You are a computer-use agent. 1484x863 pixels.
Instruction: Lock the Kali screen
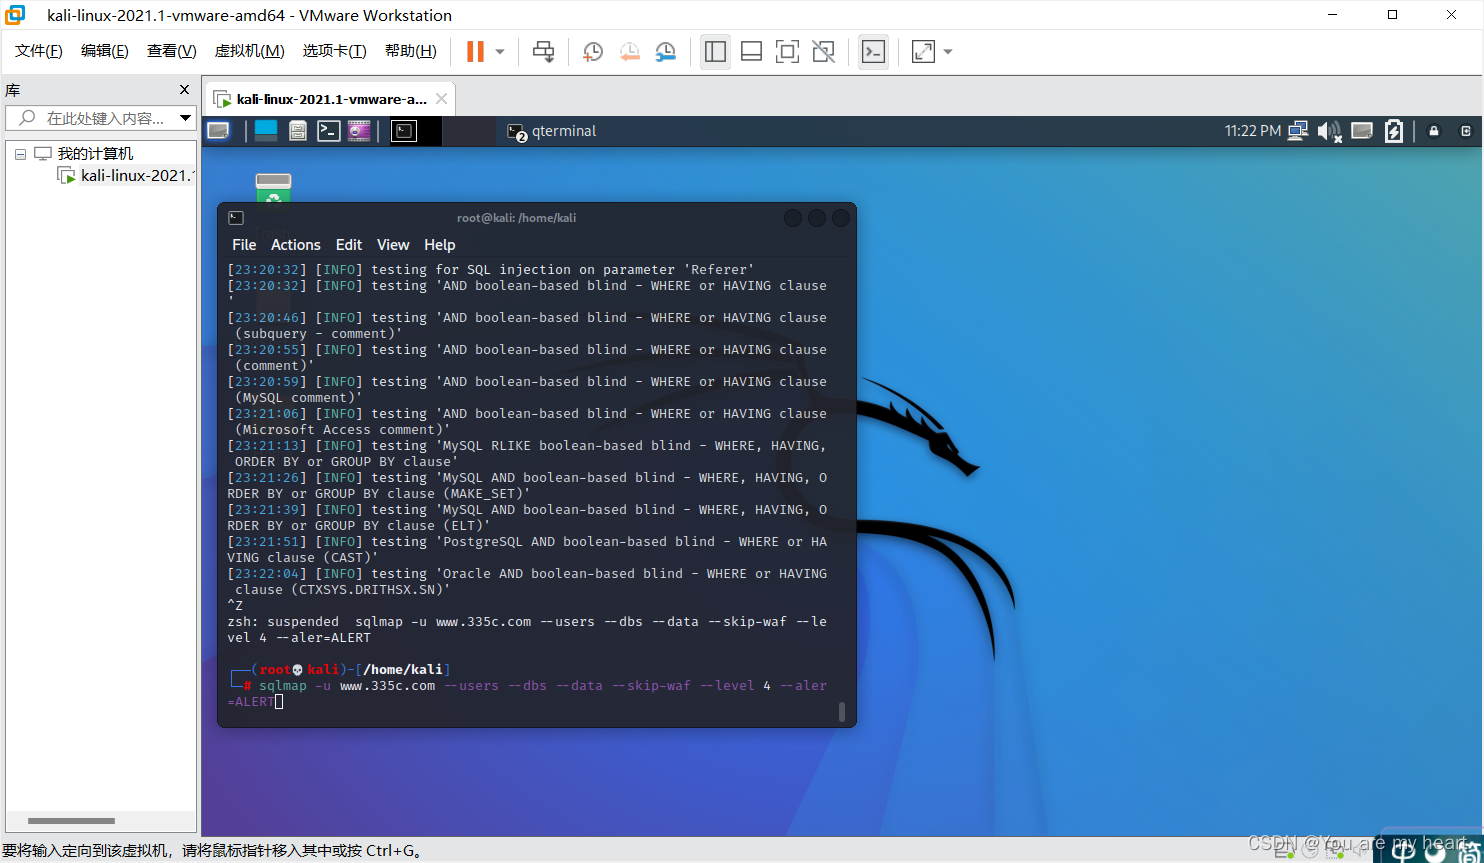pyautogui.click(x=1434, y=131)
